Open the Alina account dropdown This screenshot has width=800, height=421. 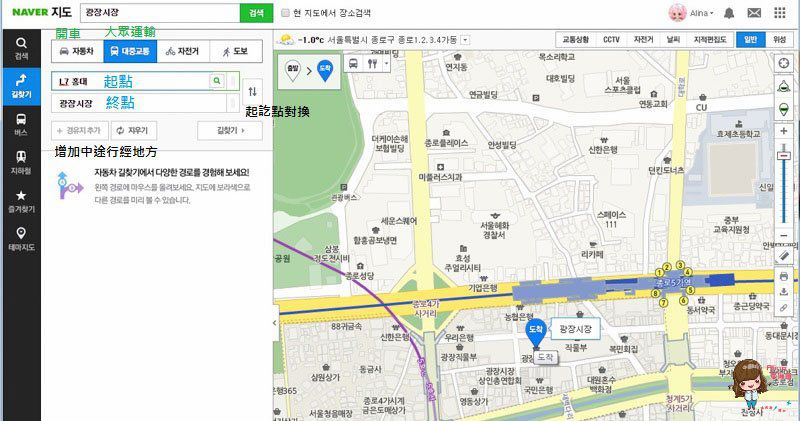(x=702, y=13)
